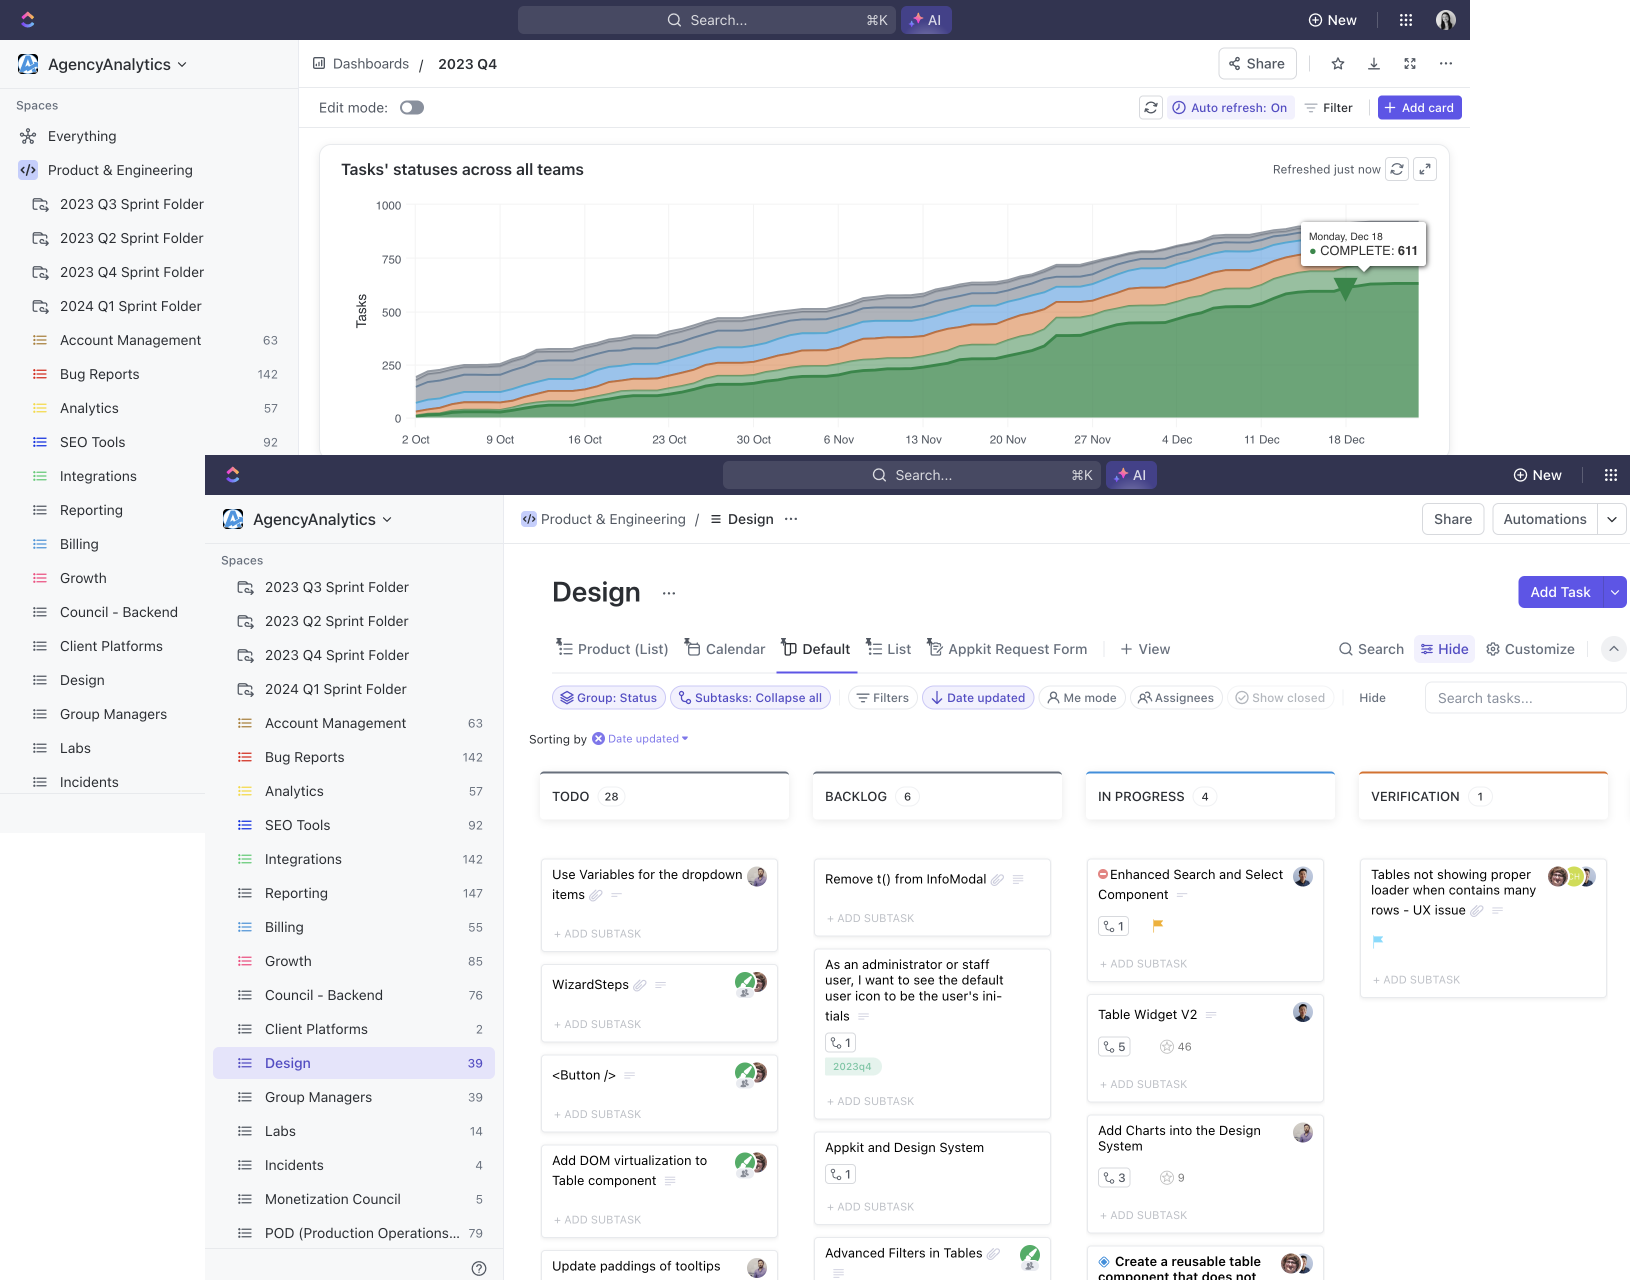This screenshot has width=1630, height=1280.
Task: Click the star favorite icon on the dashboard
Action: pos(1338,64)
